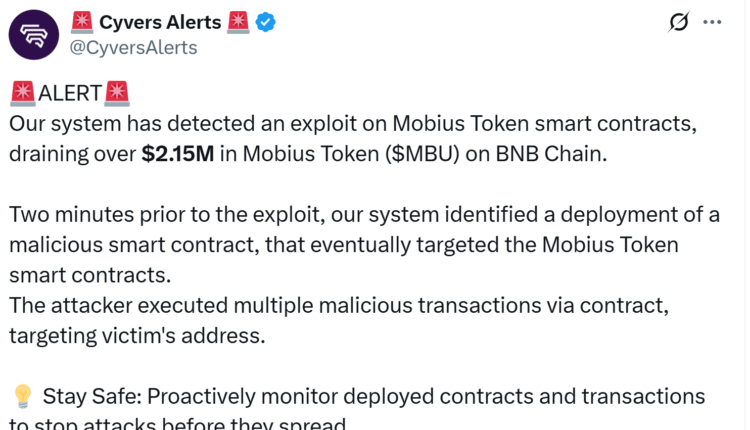Click the blue verified checkmark badge

[266, 21]
